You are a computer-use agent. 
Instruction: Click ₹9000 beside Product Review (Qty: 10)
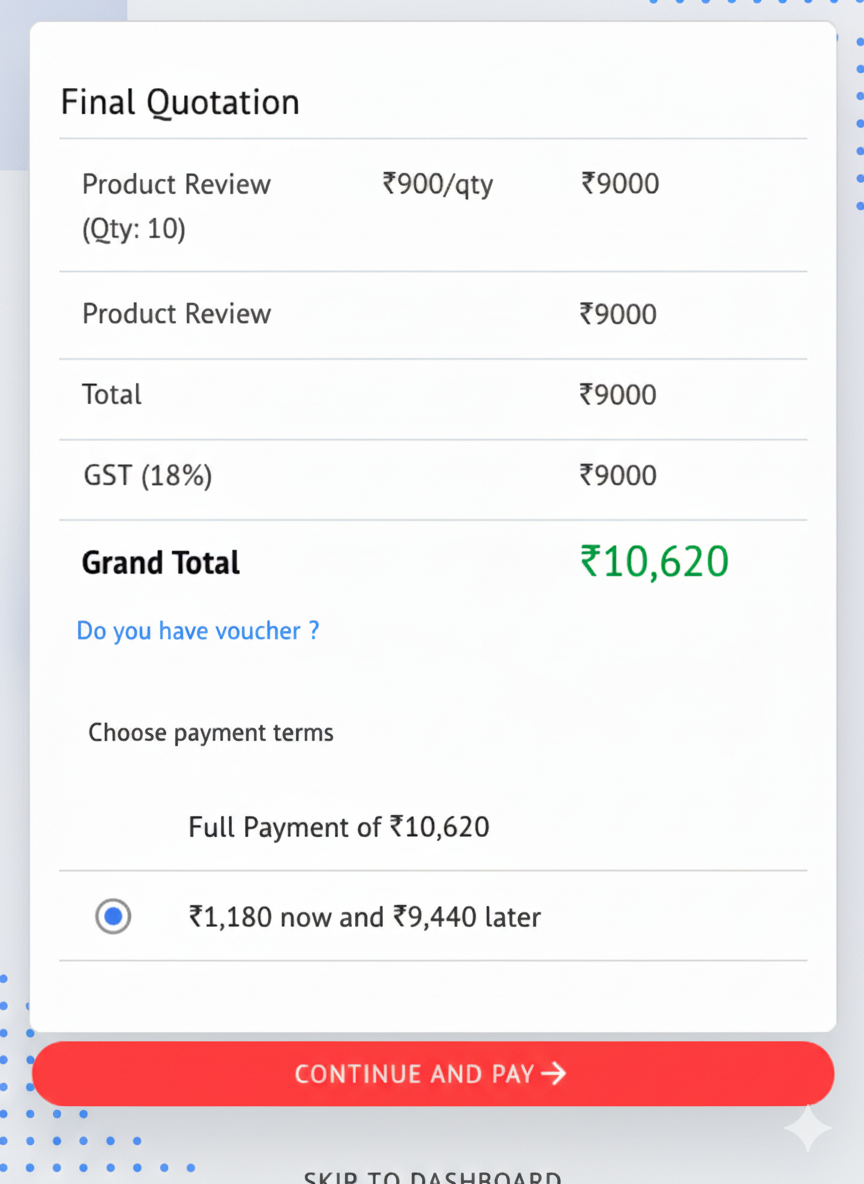click(620, 184)
